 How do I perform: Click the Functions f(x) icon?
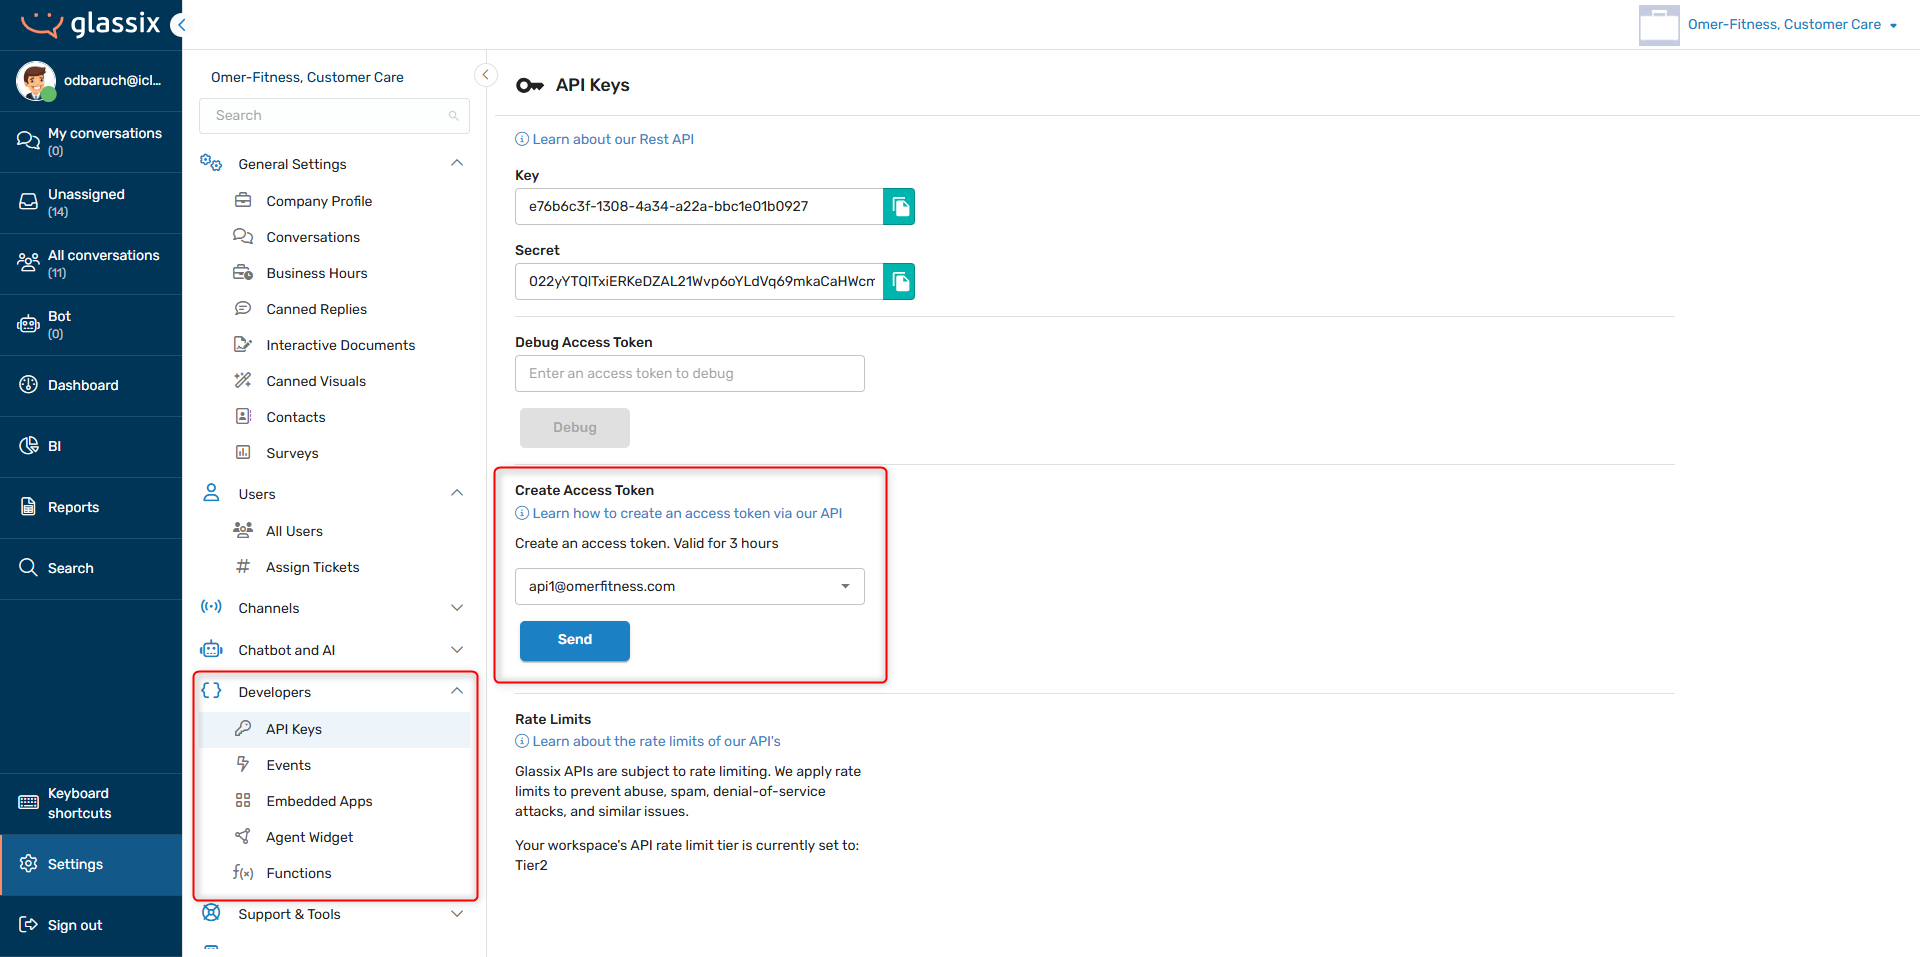pos(243,873)
